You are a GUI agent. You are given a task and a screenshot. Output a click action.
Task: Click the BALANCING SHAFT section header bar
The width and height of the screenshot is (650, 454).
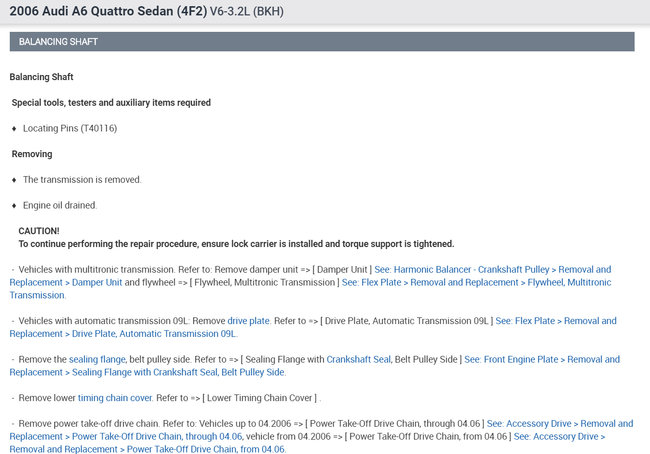click(322, 42)
